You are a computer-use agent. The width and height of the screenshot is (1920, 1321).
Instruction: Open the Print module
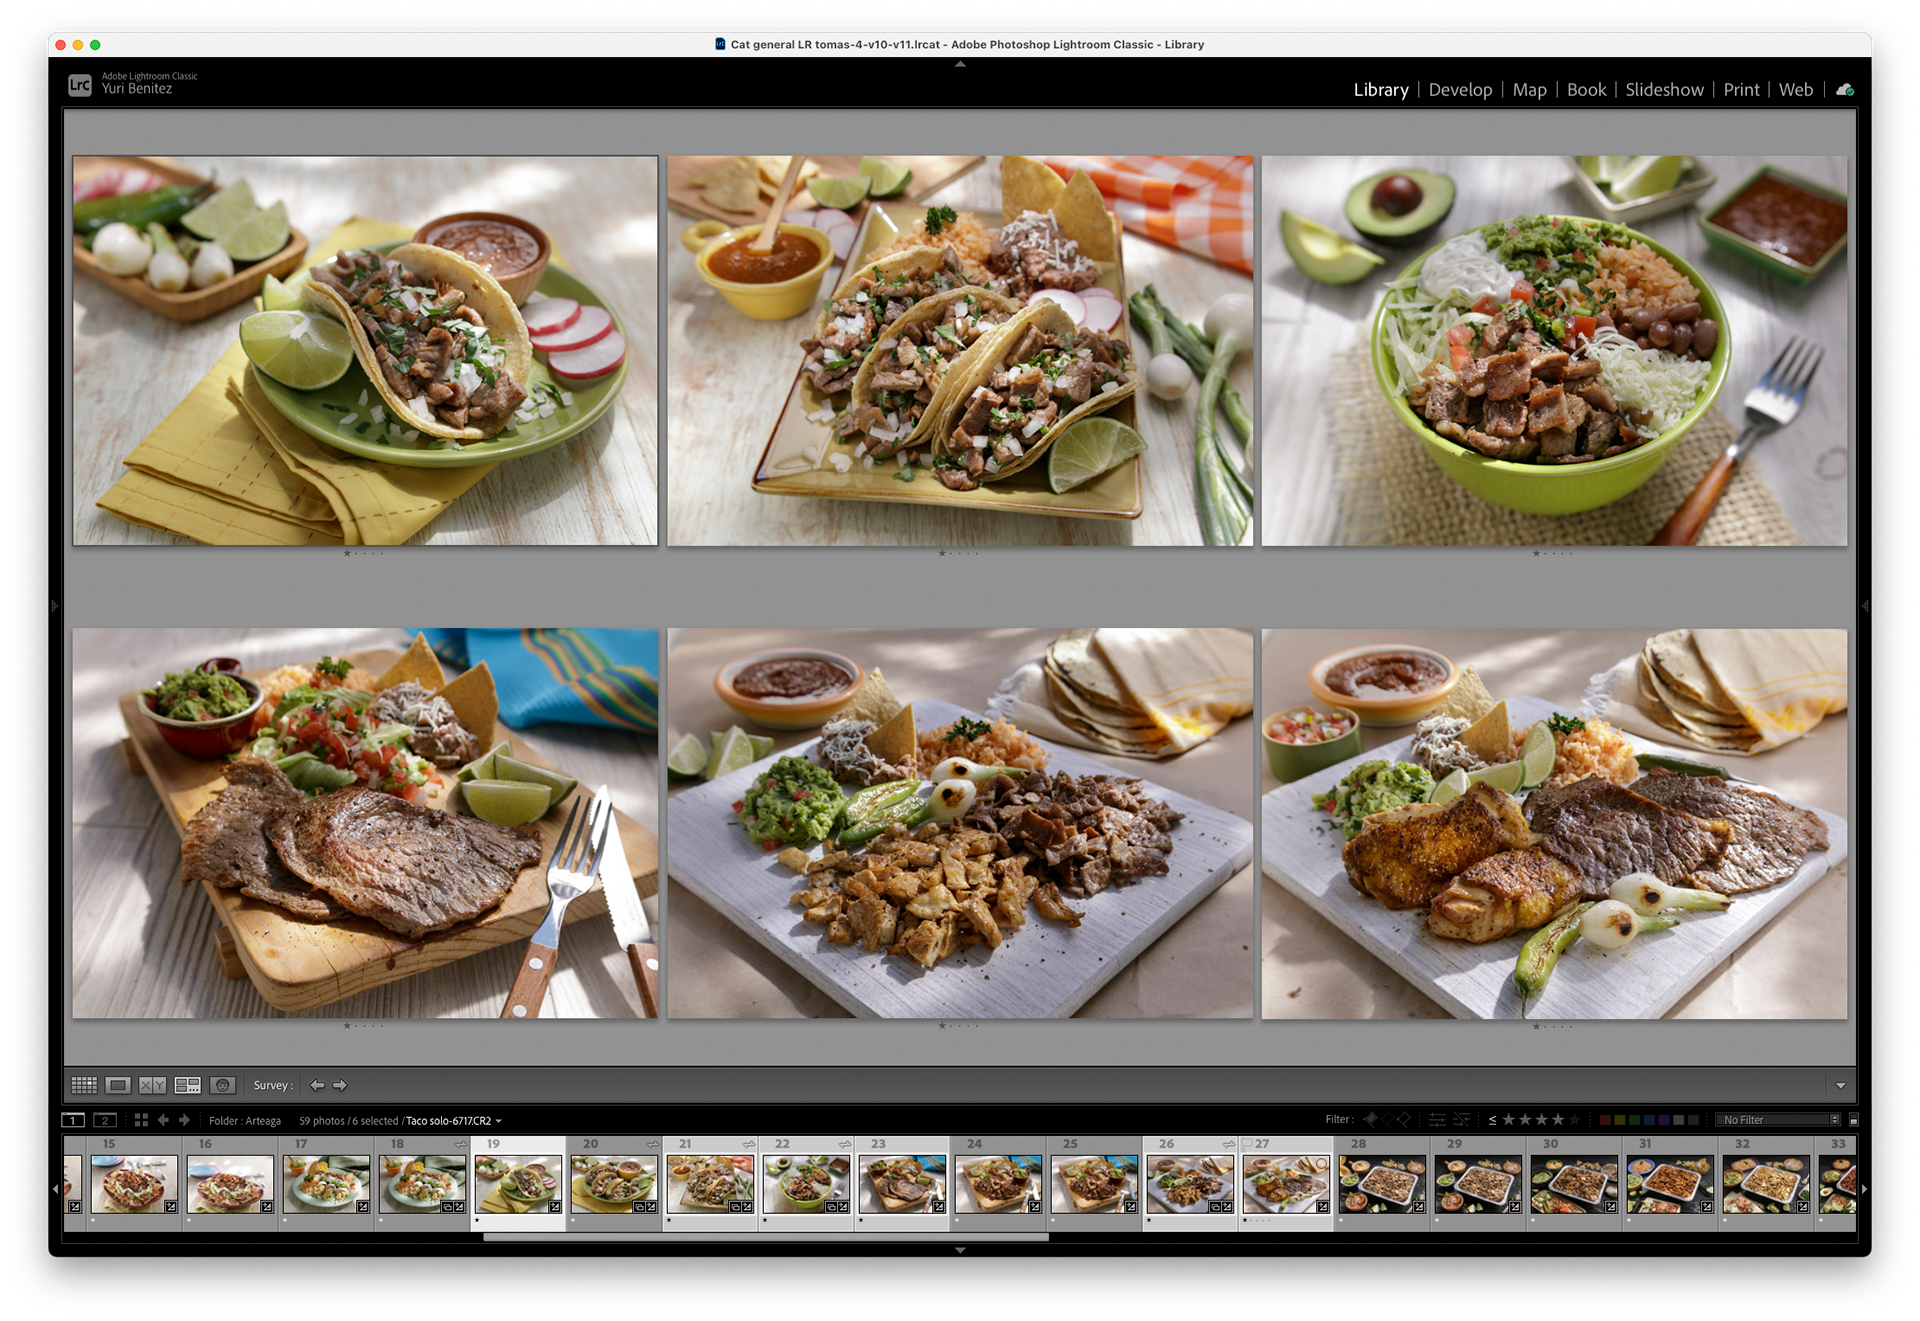pos(1741,90)
